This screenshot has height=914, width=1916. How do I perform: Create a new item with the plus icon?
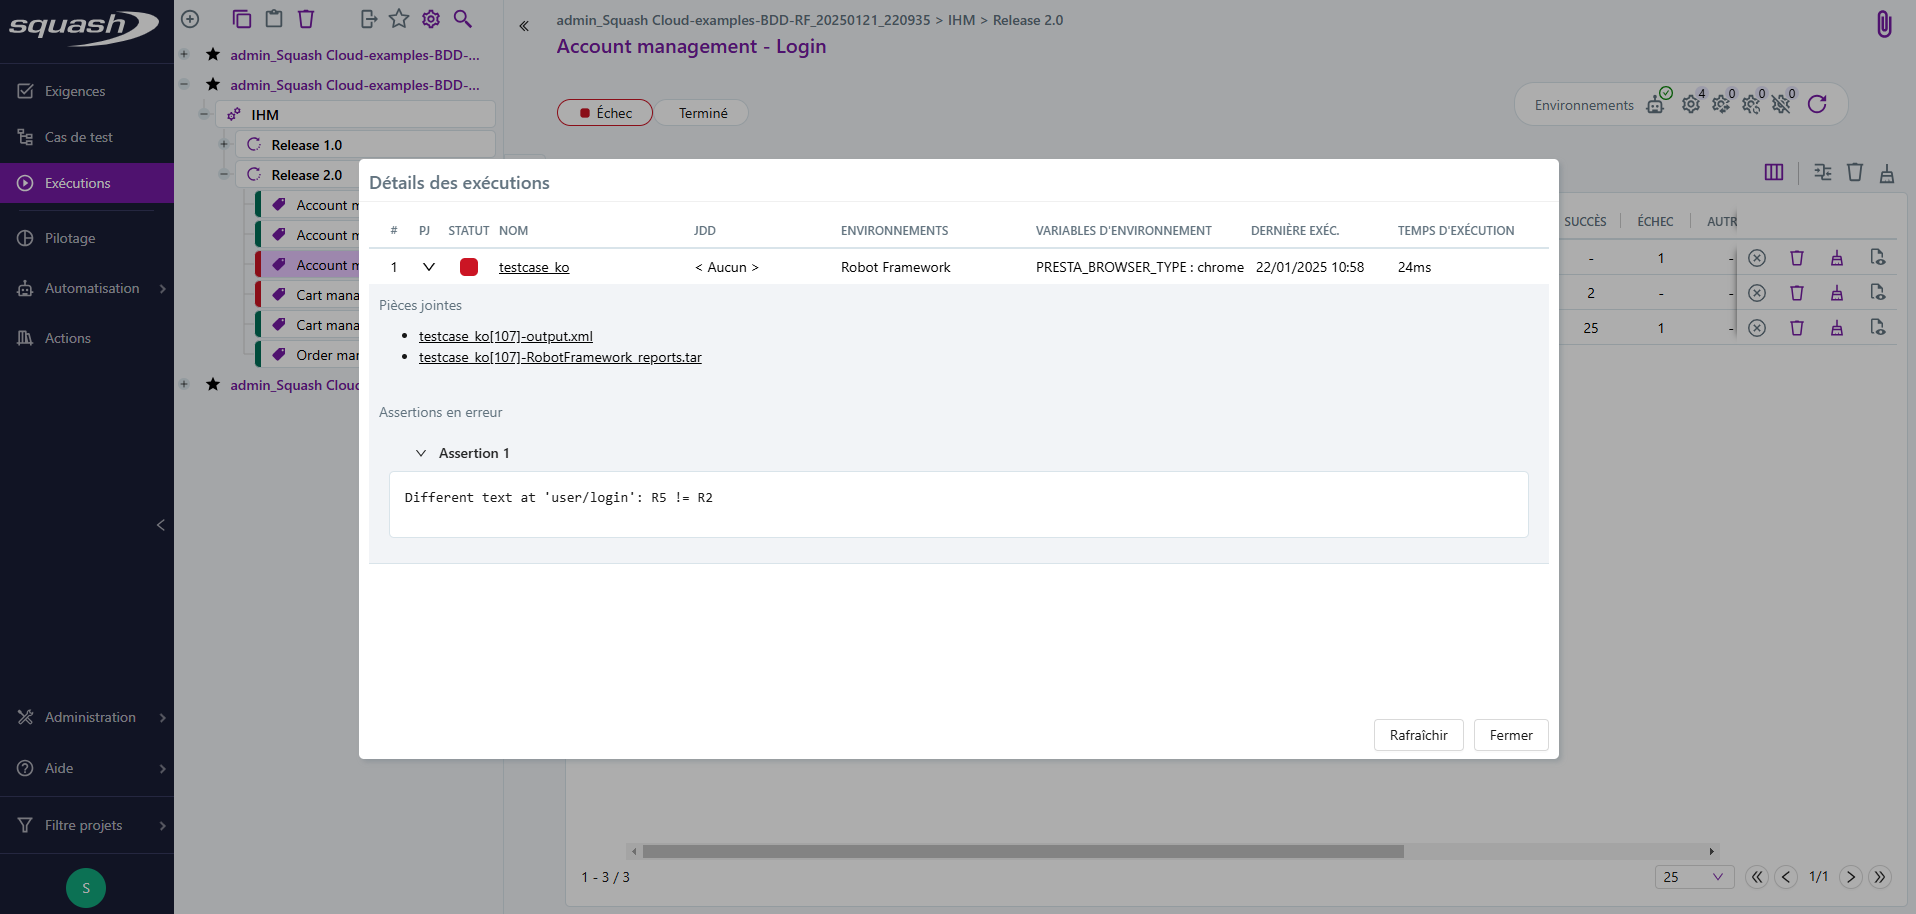[189, 18]
